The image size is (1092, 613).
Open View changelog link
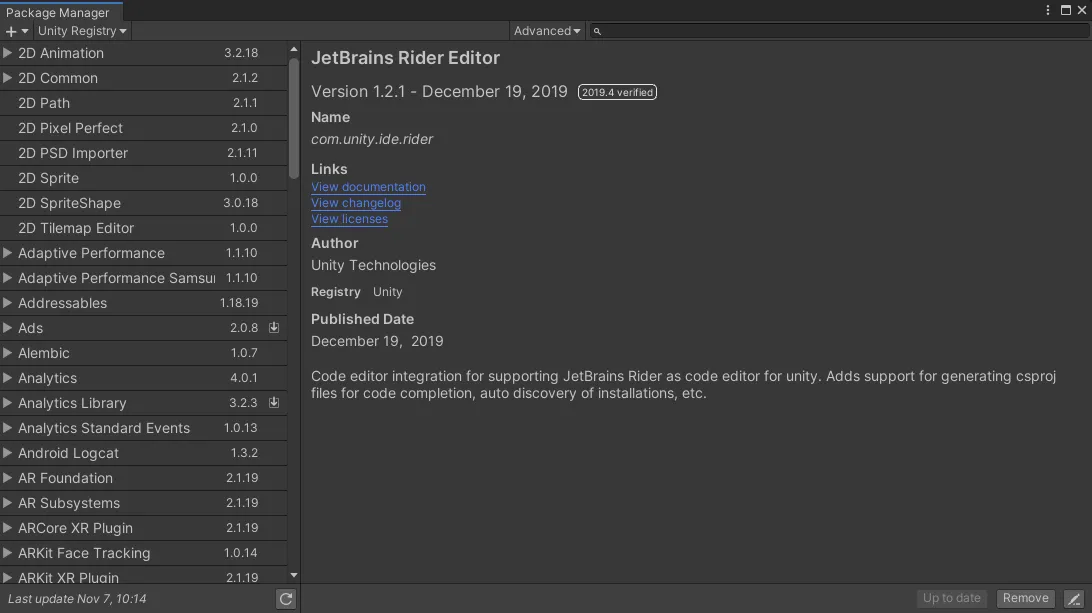point(356,203)
